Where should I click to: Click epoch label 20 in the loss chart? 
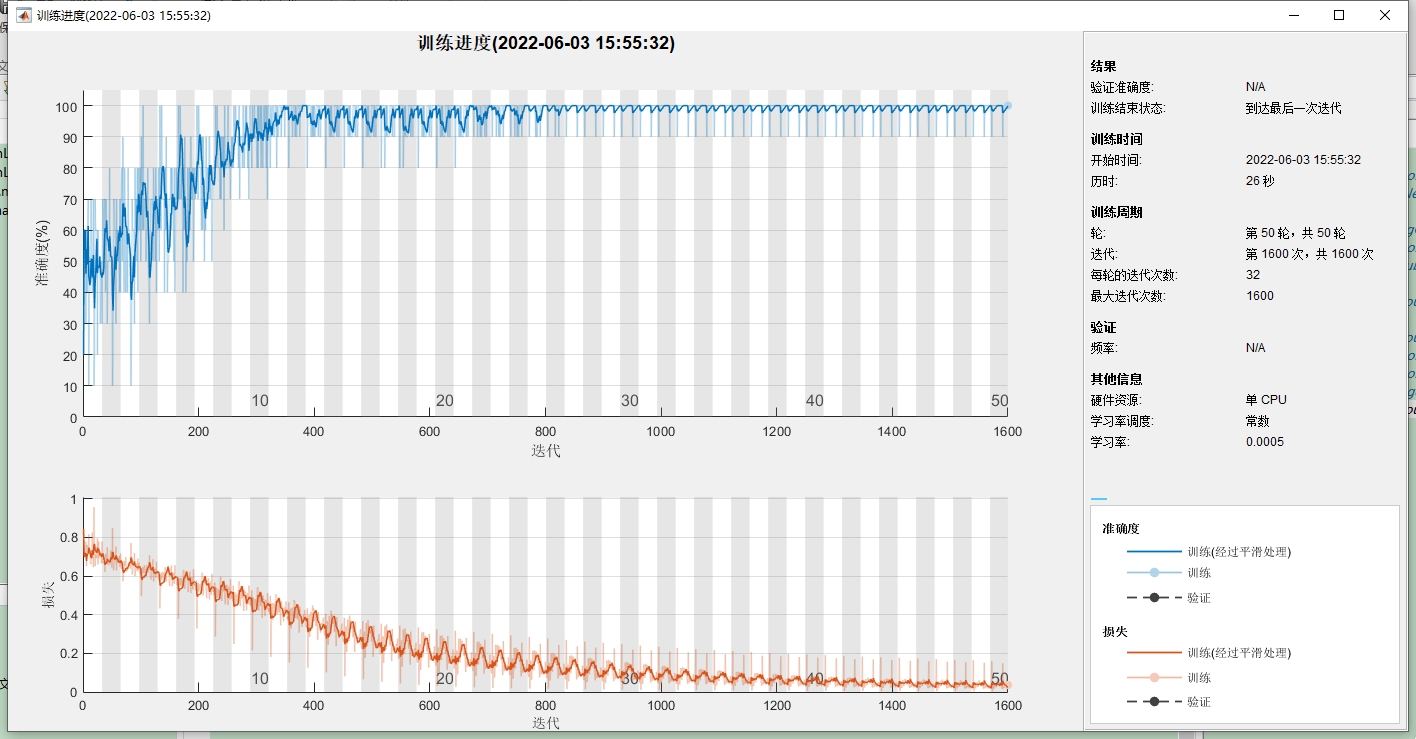(445, 679)
